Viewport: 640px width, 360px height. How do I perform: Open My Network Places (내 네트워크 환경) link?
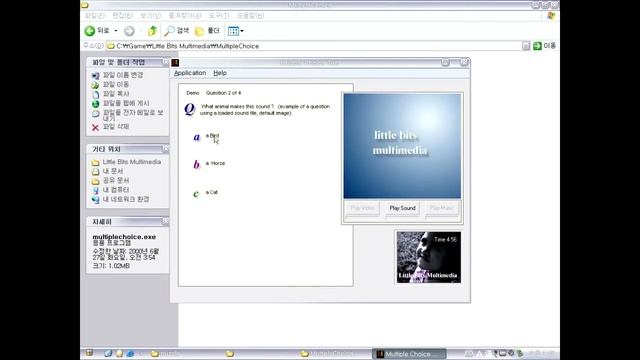(126, 199)
